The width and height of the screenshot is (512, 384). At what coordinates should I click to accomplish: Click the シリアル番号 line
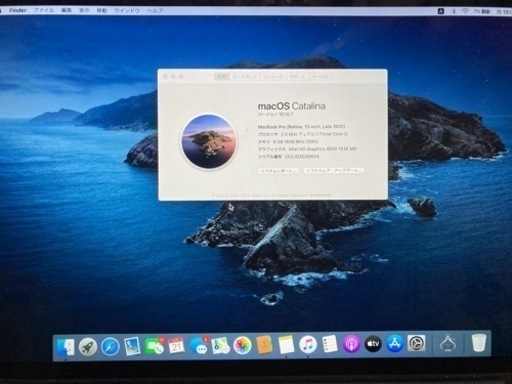pyautogui.click(x=289, y=156)
